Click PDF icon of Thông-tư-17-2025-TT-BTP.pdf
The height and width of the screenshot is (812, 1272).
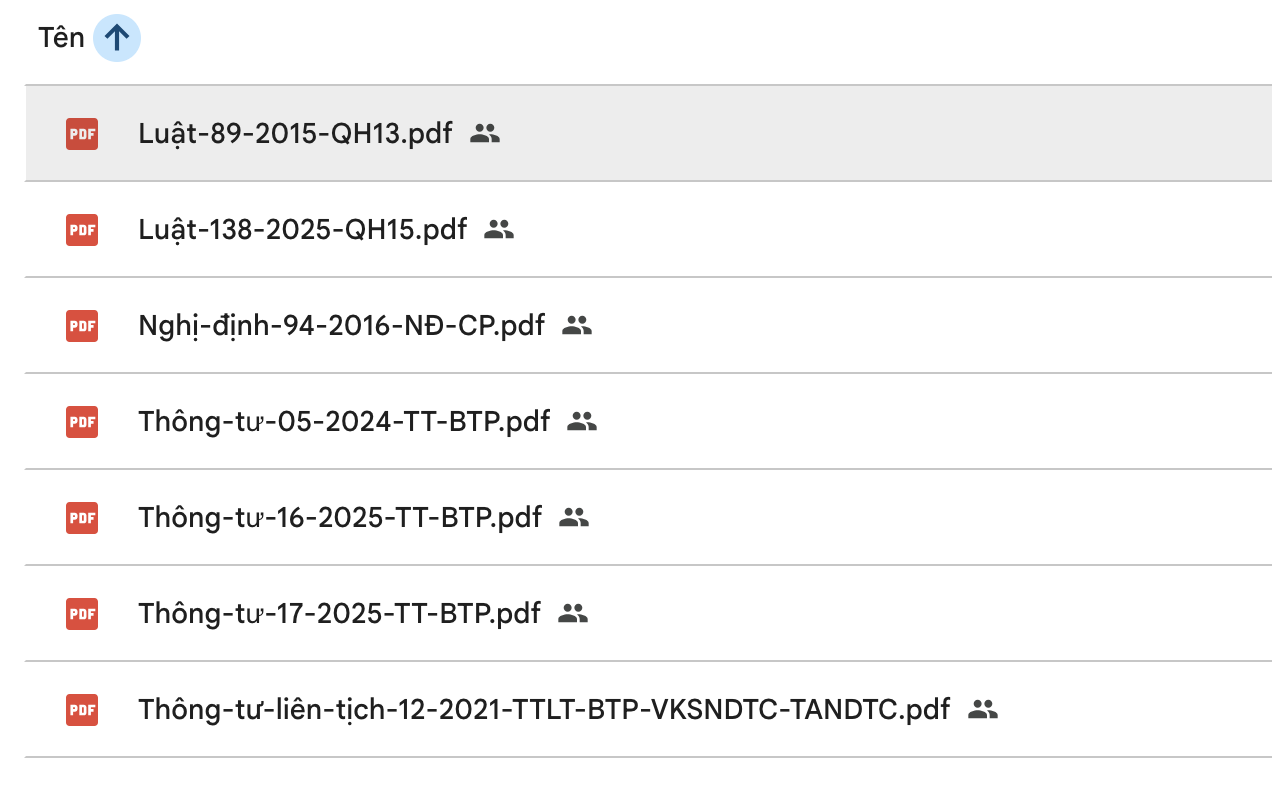click(82, 614)
